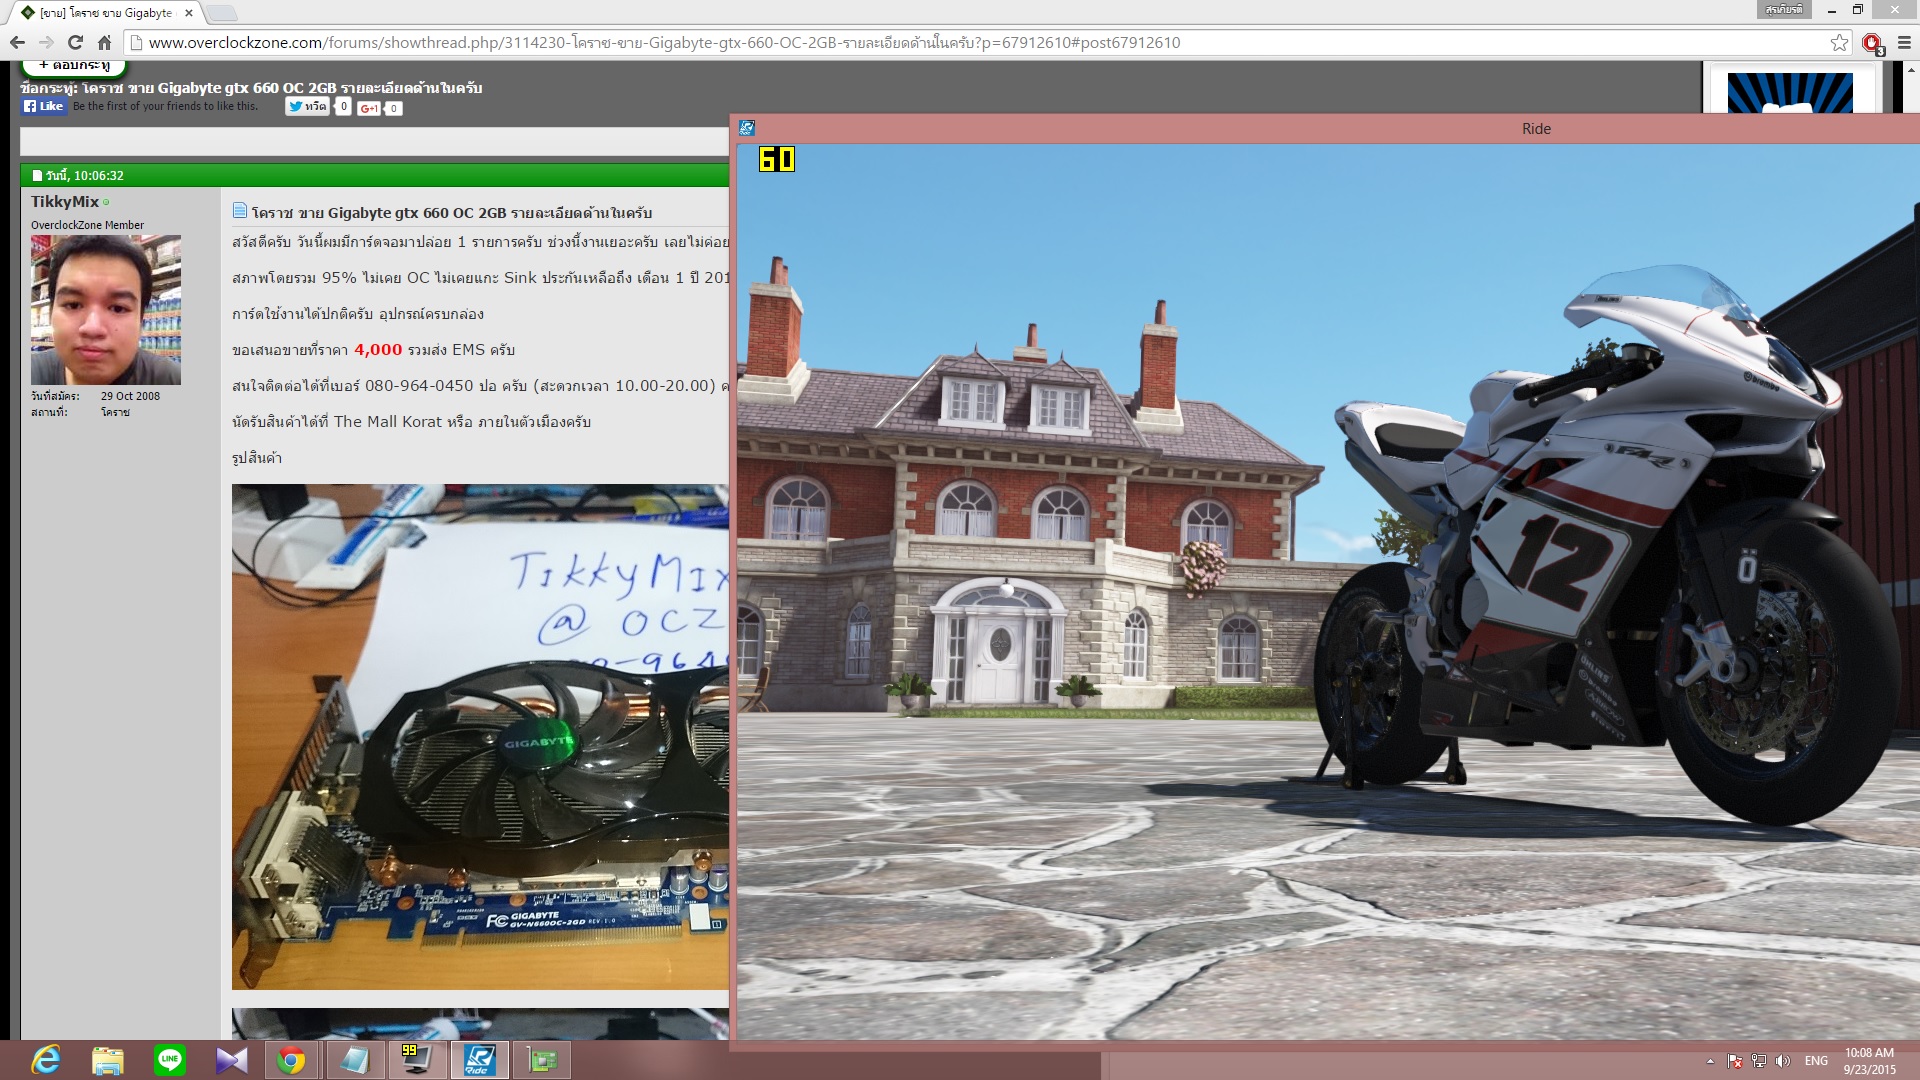The image size is (1920, 1080).
Task: Bookmark page with the star icon
Action: coord(1839,42)
